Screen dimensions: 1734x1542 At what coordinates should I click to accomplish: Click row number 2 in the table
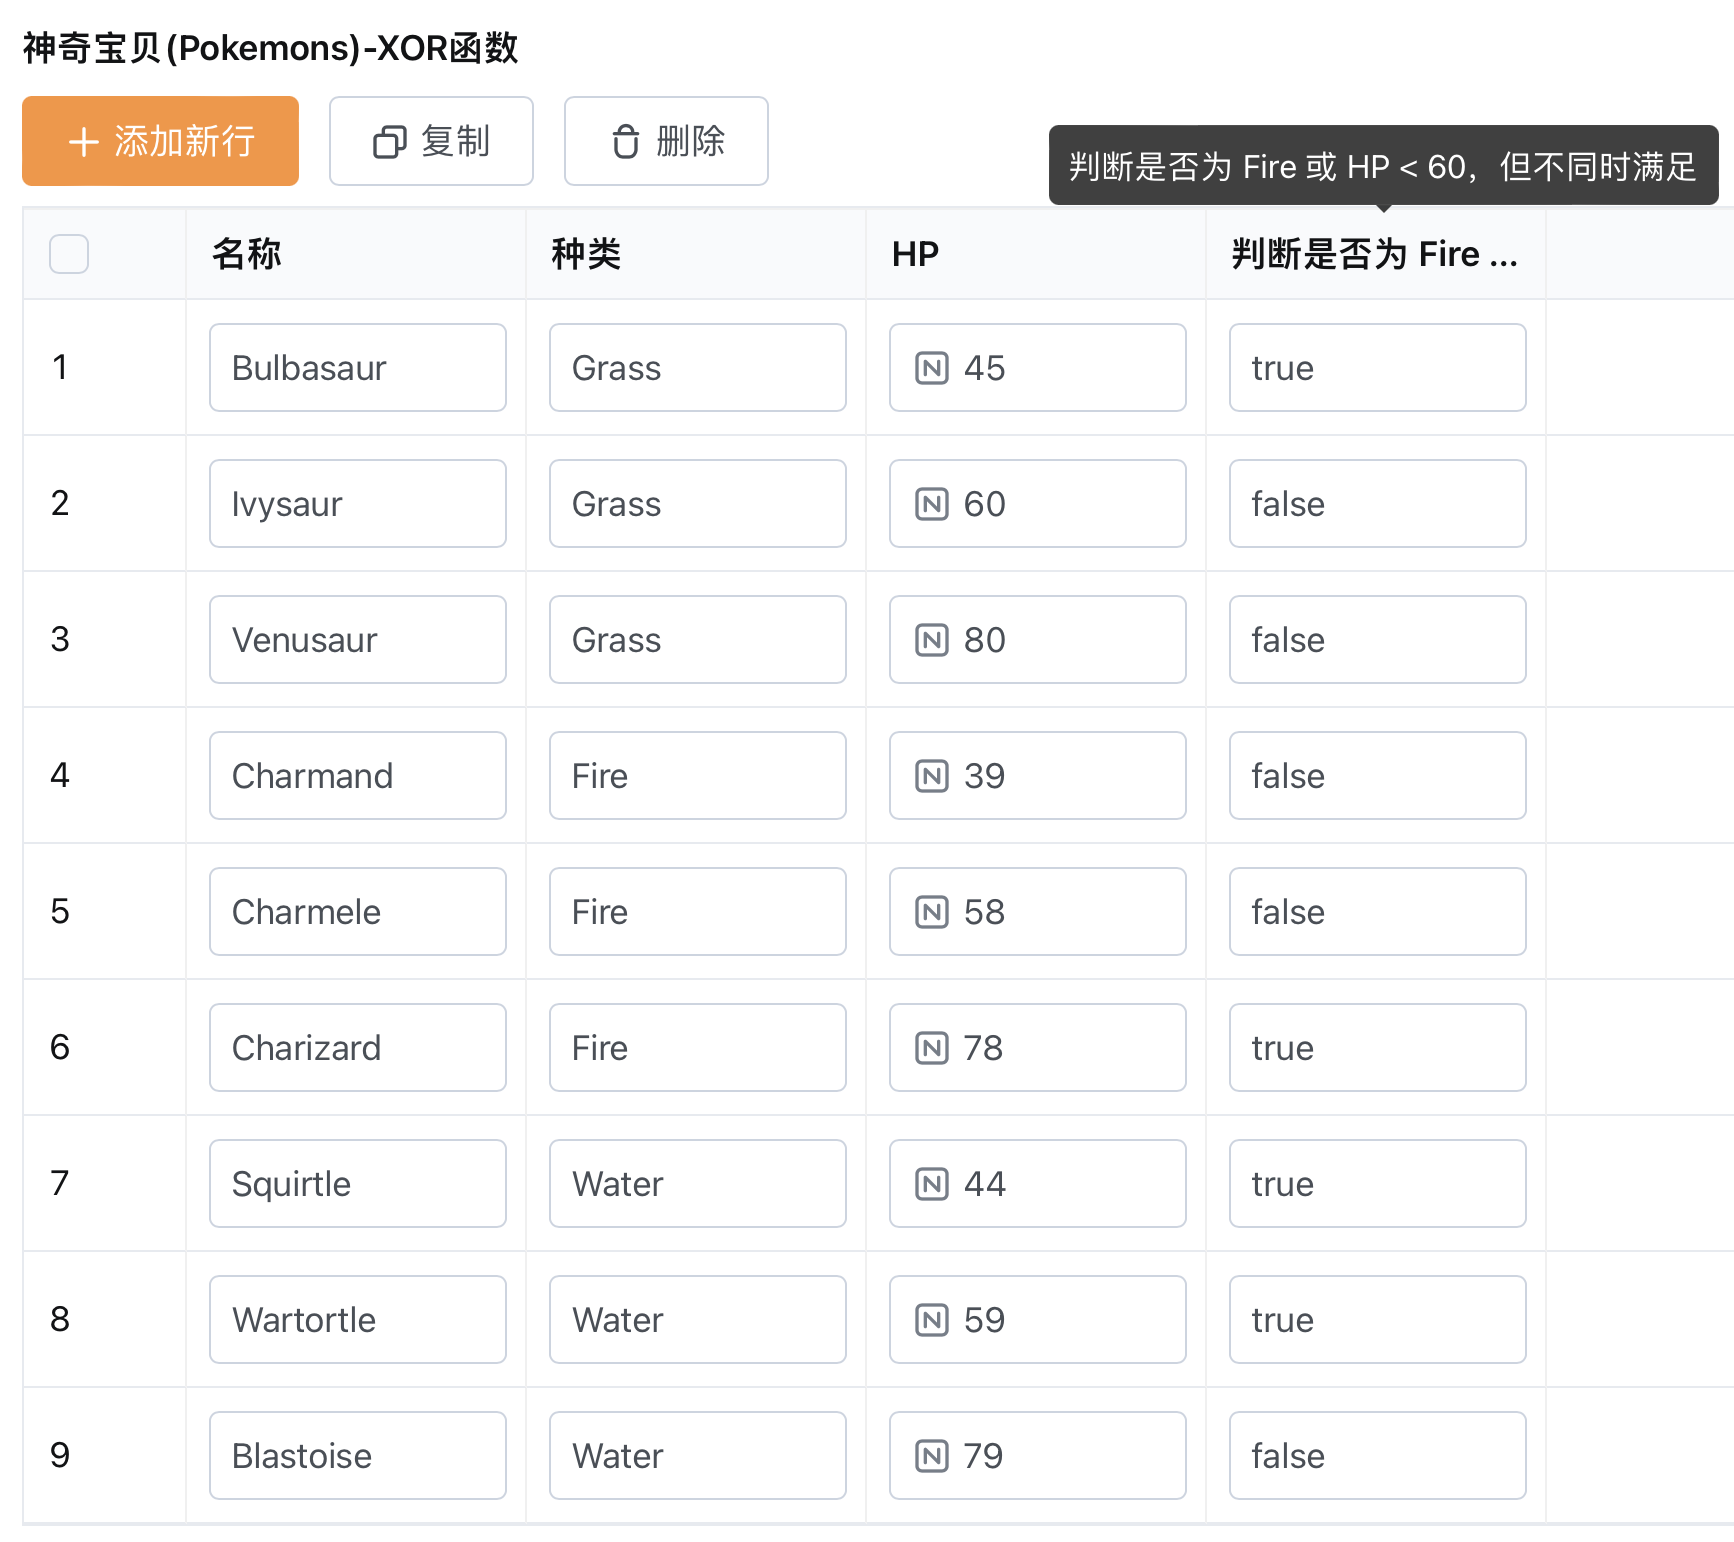(x=60, y=503)
